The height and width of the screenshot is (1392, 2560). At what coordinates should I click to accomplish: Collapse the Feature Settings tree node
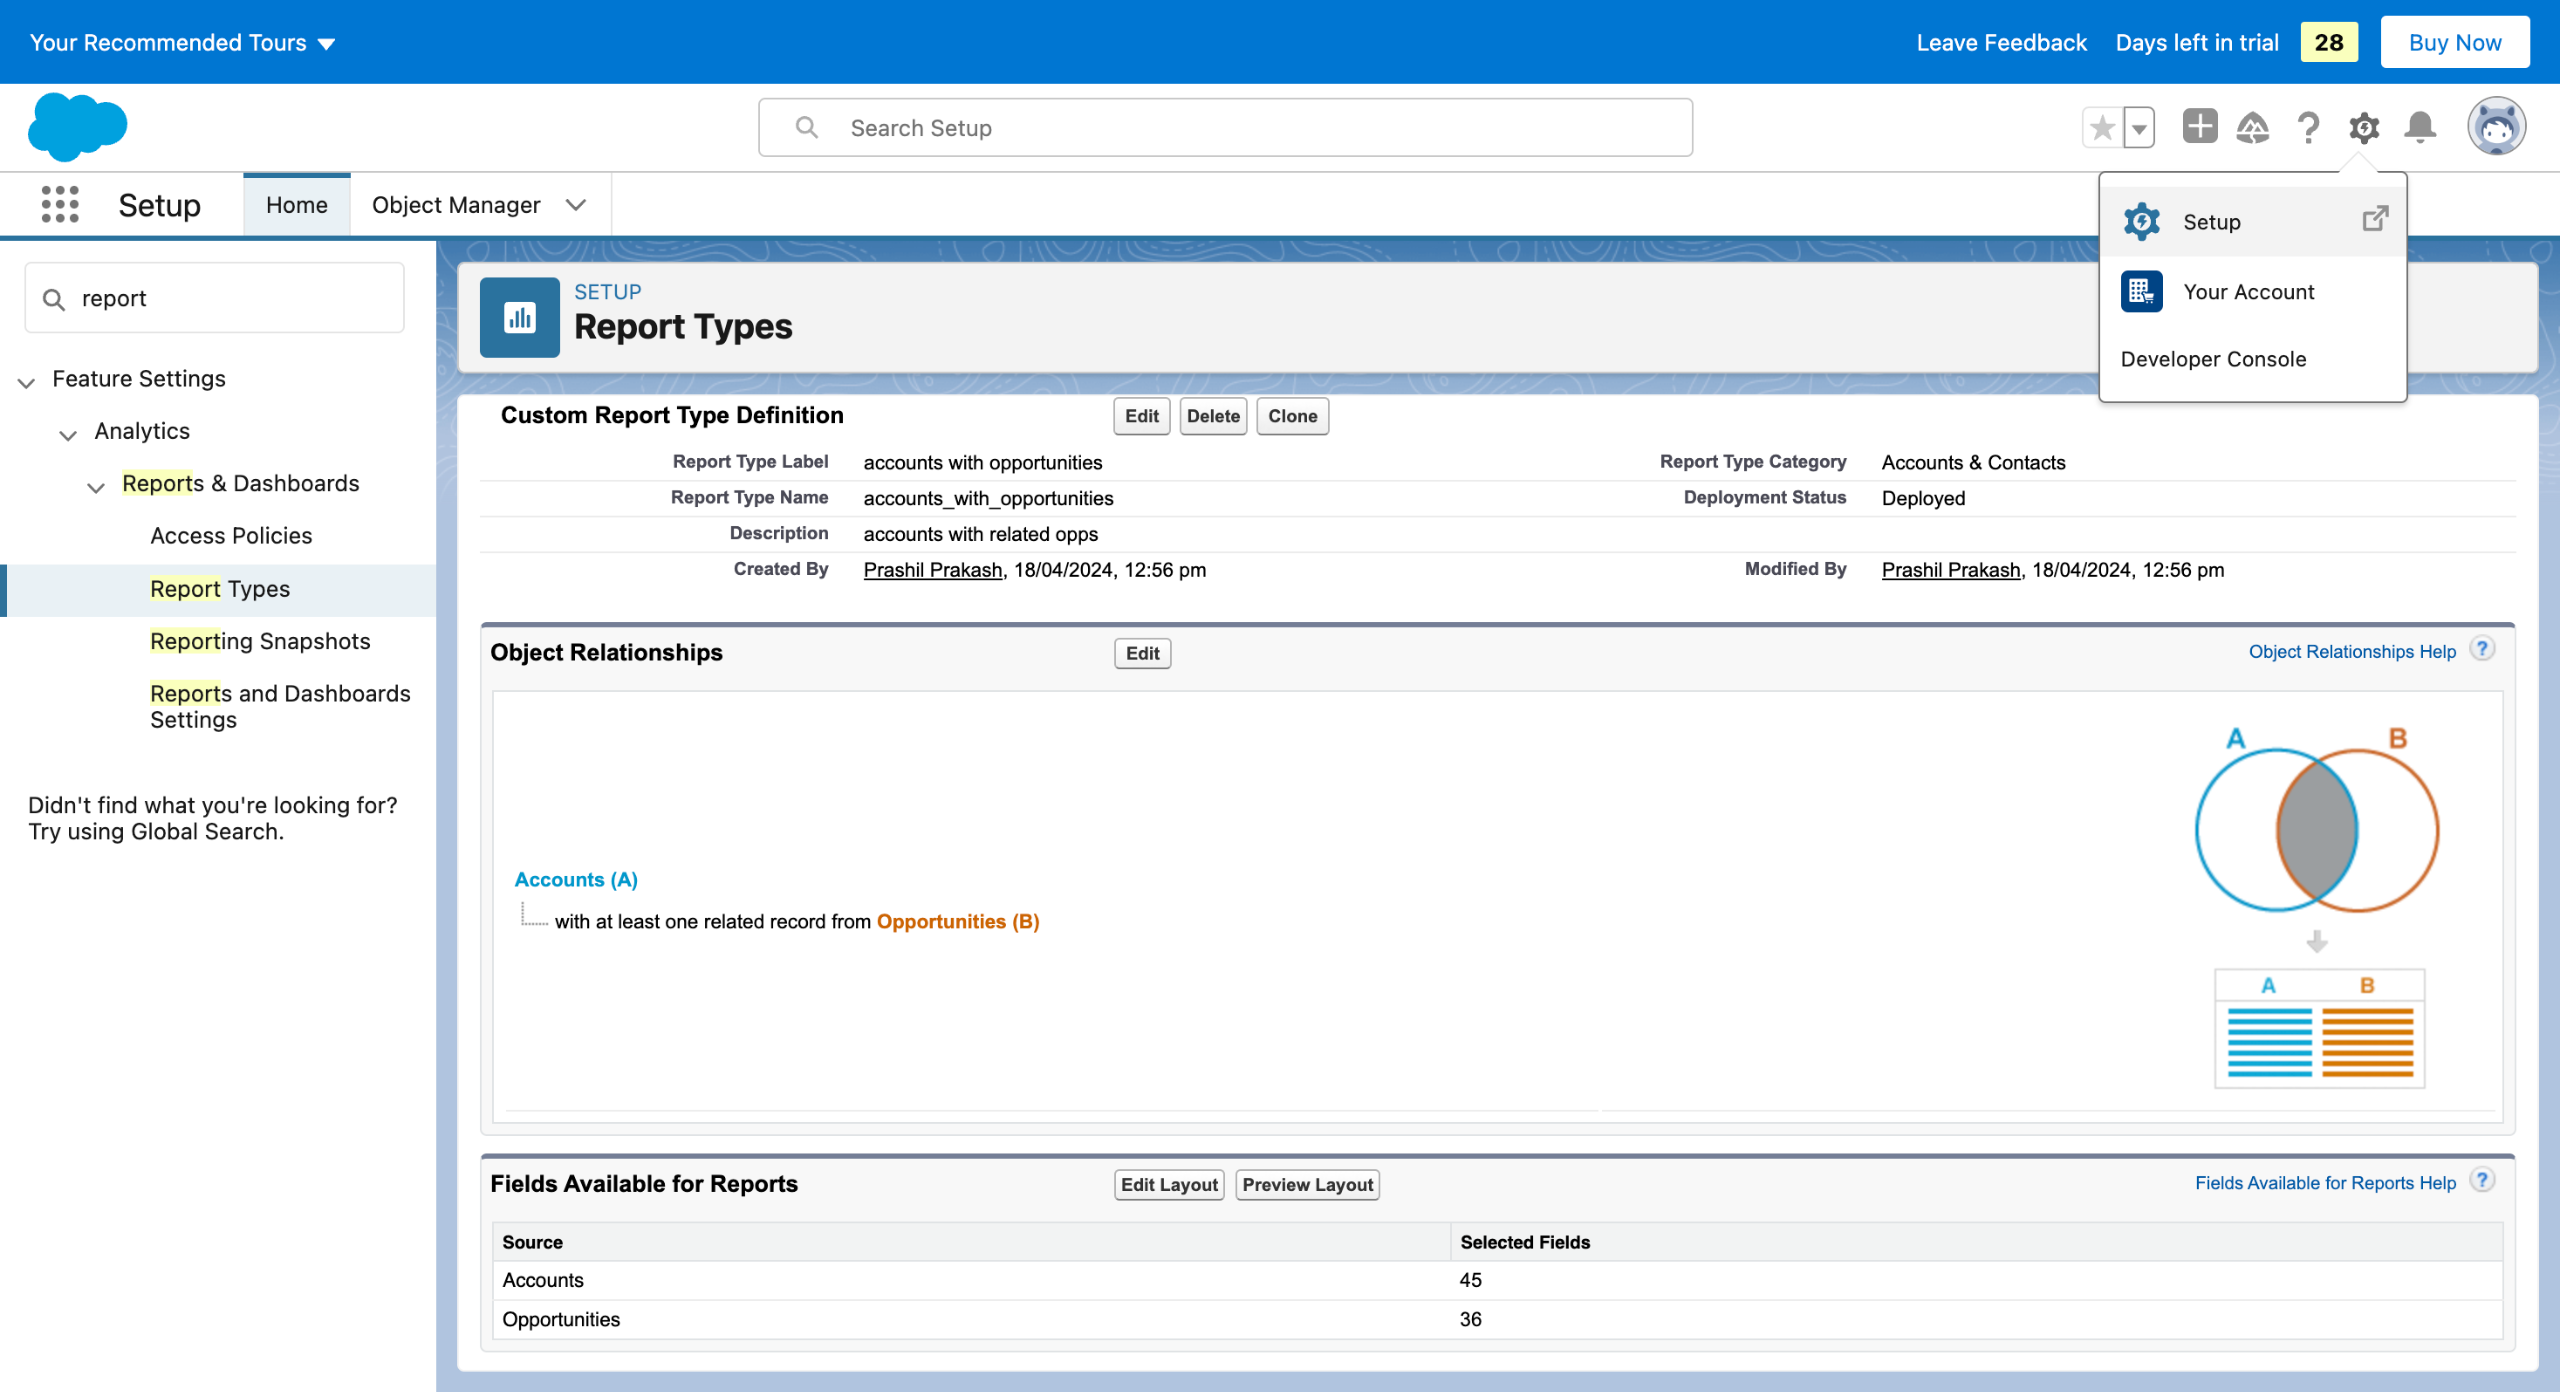27,381
